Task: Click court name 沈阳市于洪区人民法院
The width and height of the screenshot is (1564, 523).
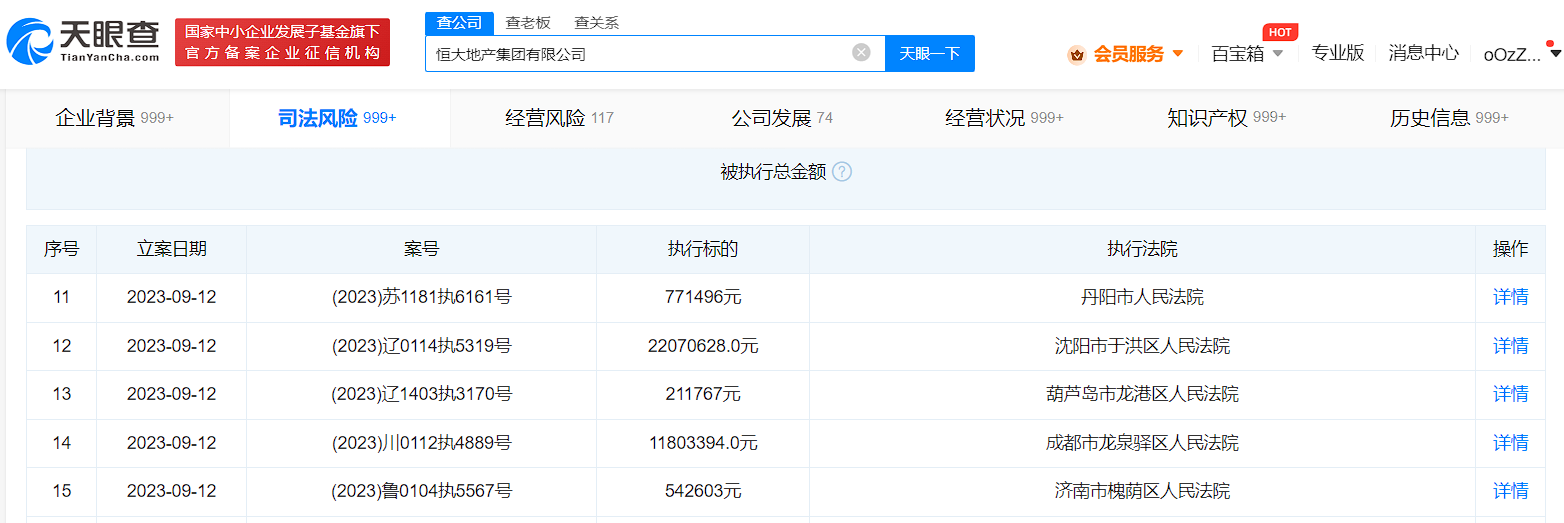Action: 1142,346
